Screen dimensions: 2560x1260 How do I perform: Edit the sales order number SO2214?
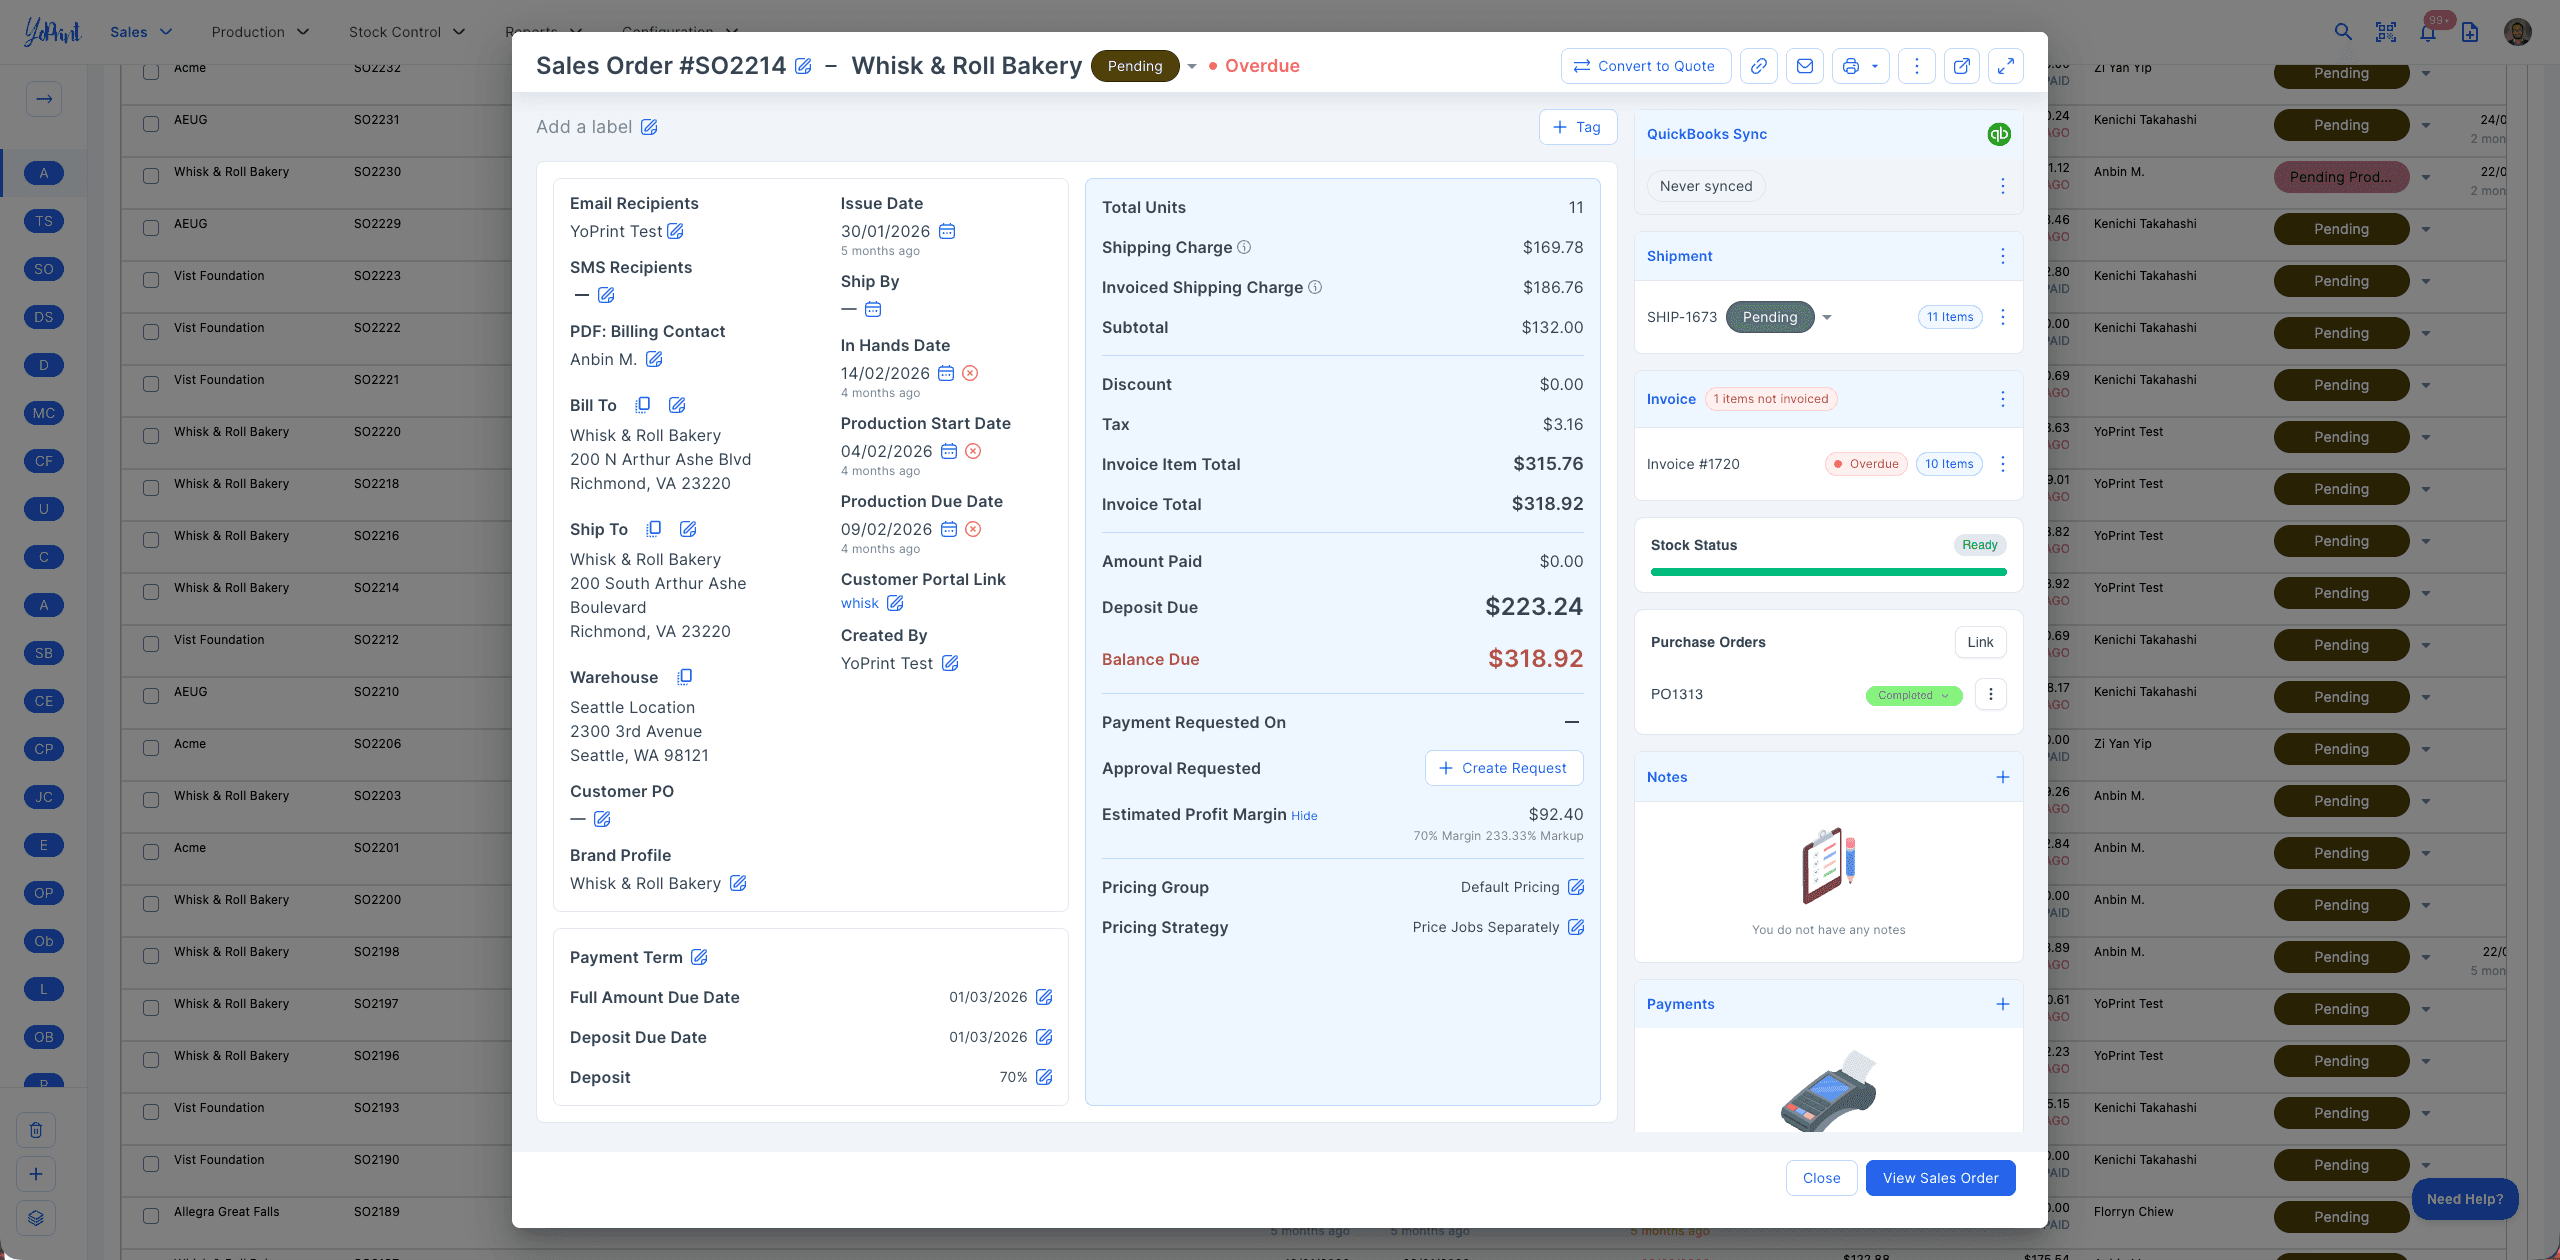pos(803,66)
